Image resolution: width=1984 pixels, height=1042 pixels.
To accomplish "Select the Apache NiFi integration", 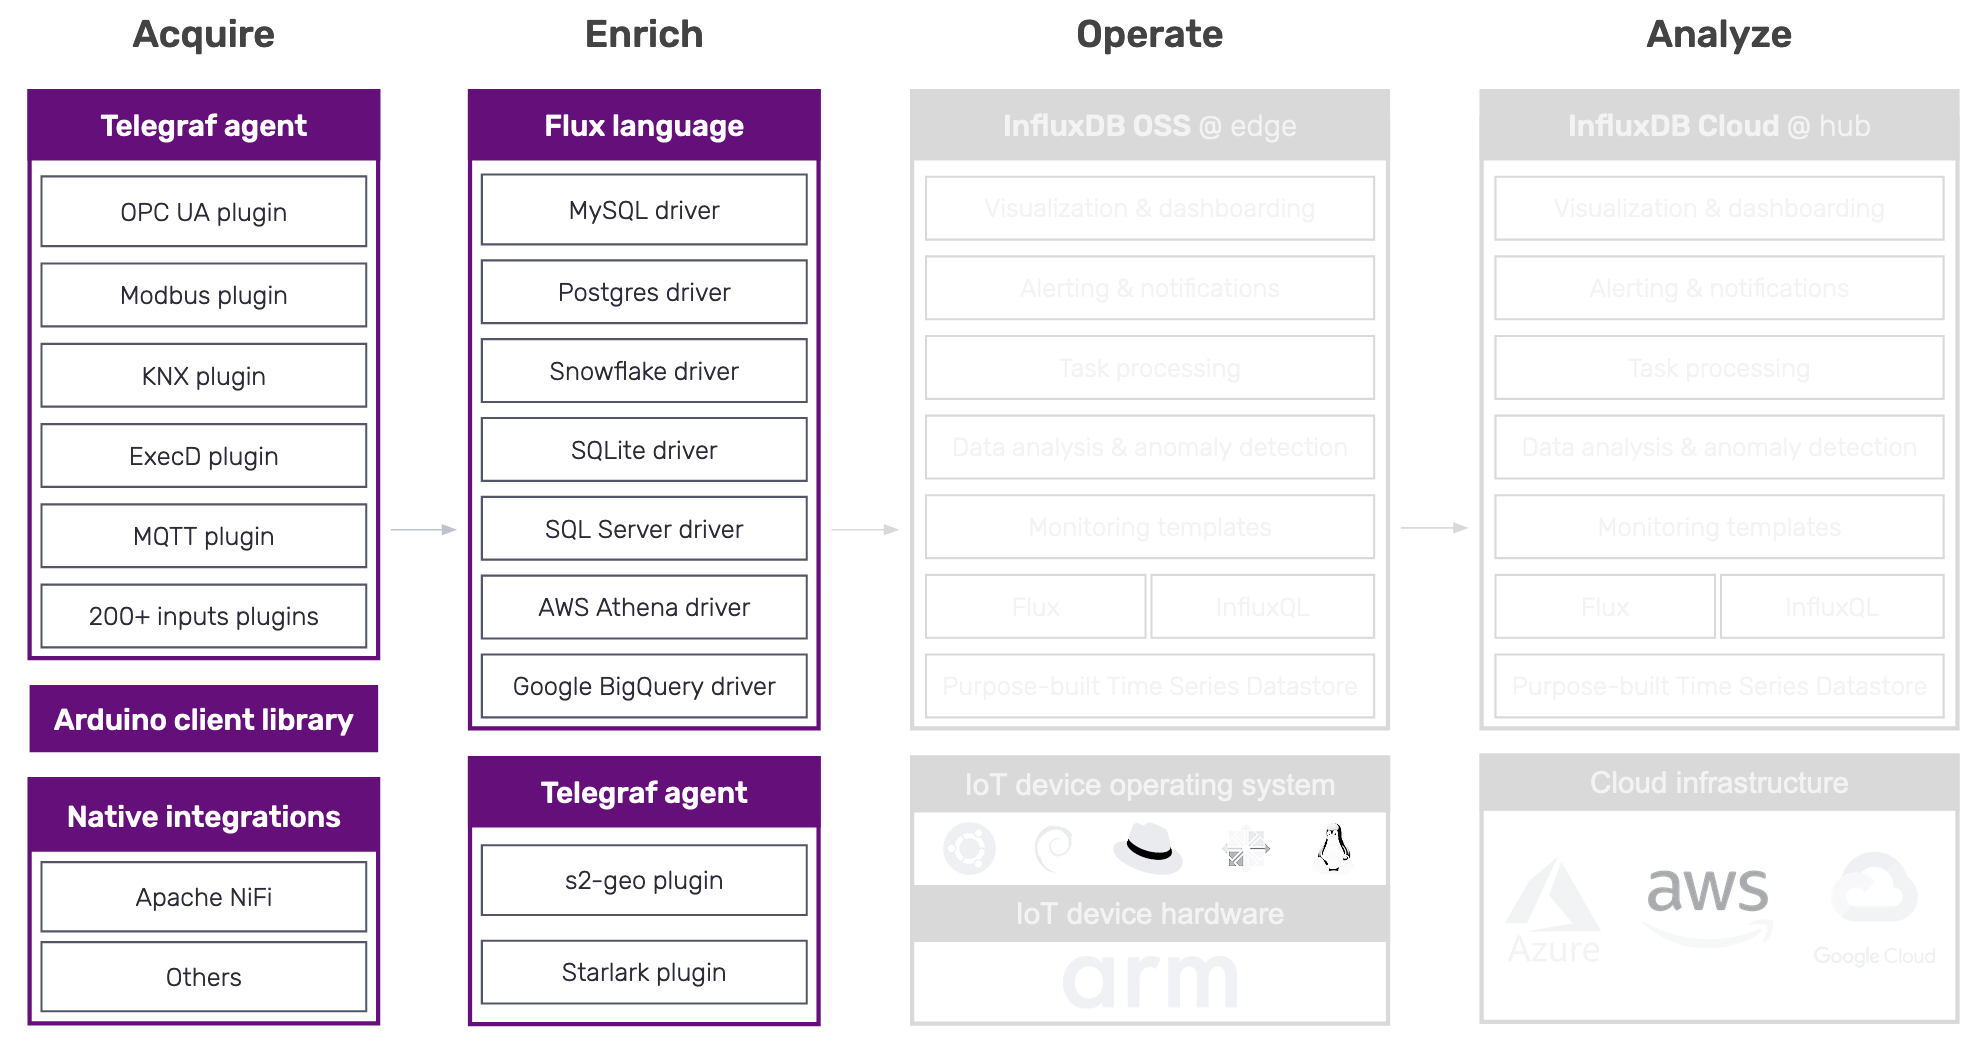I will [204, 897].
